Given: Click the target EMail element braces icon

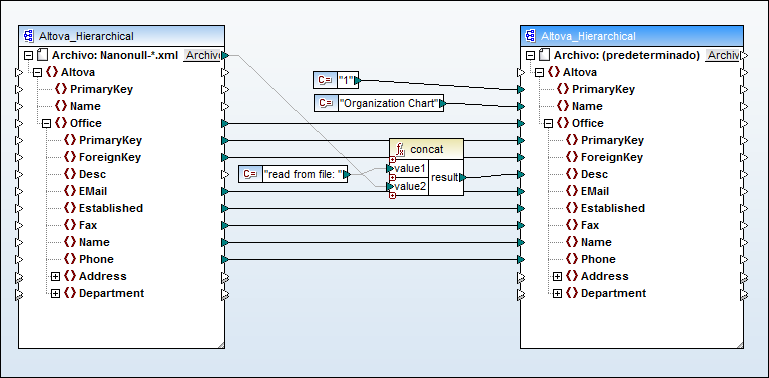Looking at the screenshot, I should [572, 191].
